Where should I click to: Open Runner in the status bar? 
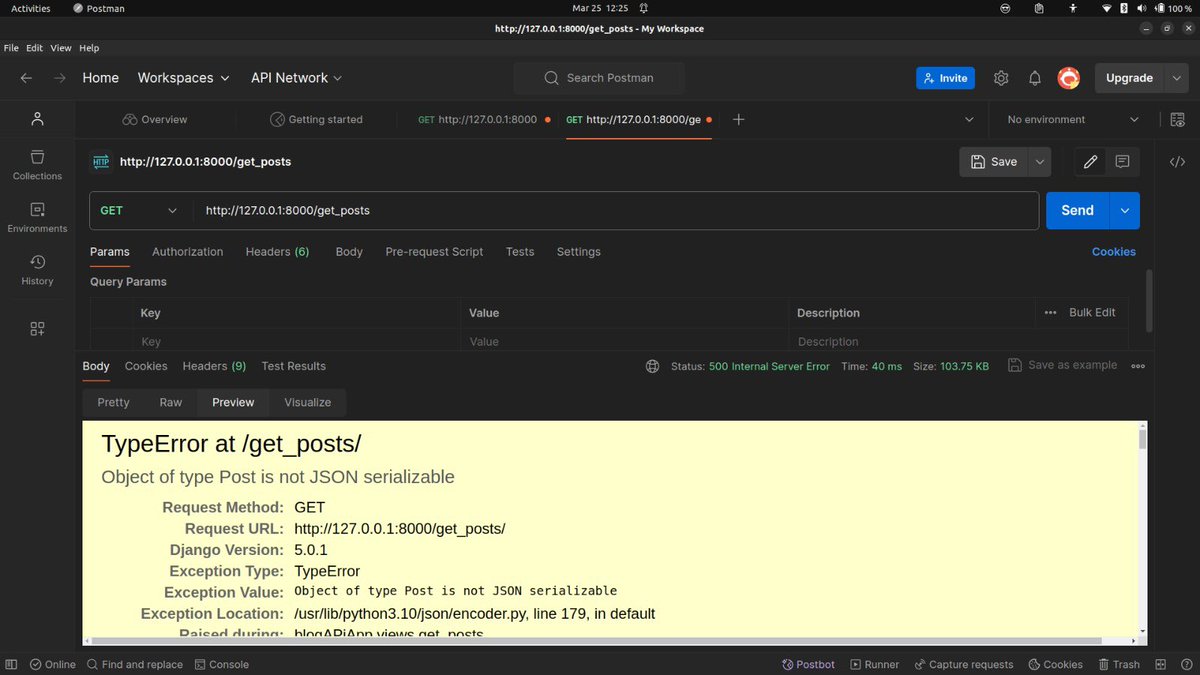point(875,664)
